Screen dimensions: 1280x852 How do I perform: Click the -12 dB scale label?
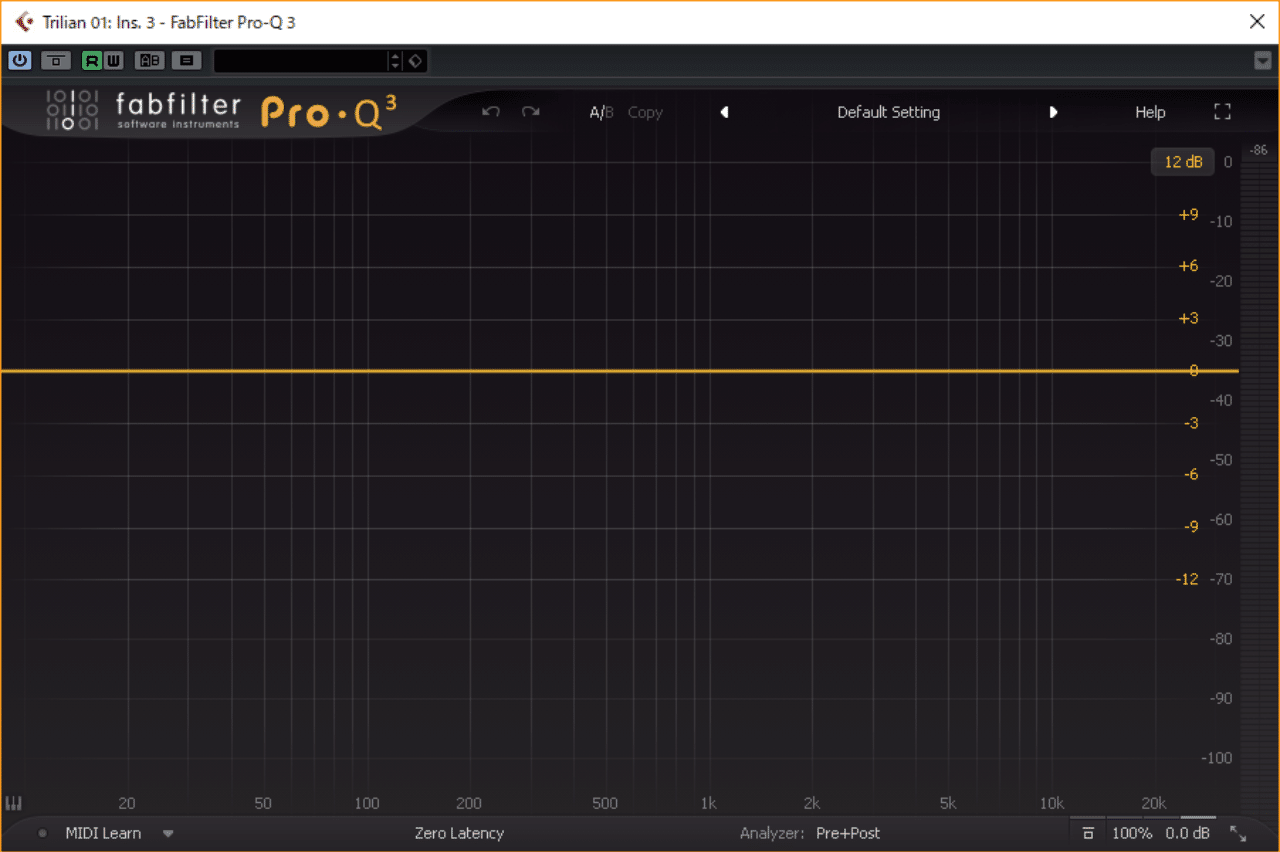(1187, 579)
